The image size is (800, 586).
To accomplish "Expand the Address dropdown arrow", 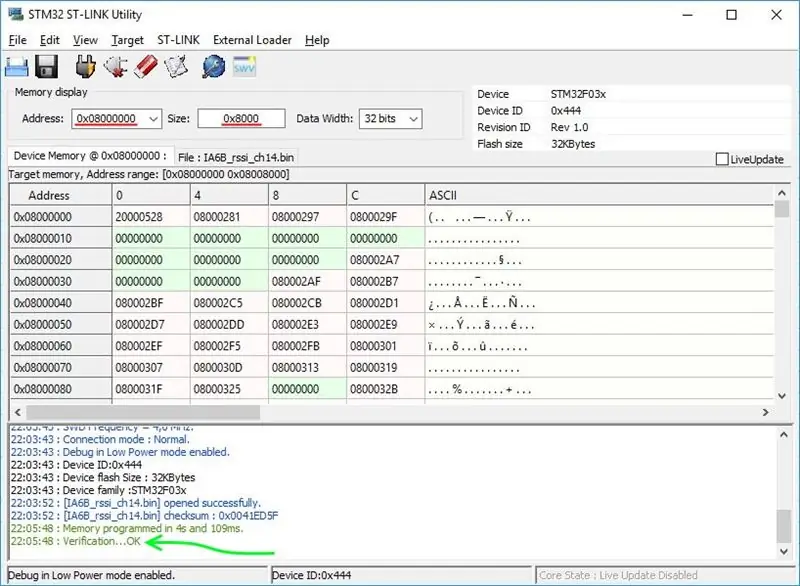I will click(x=153, y=119).
